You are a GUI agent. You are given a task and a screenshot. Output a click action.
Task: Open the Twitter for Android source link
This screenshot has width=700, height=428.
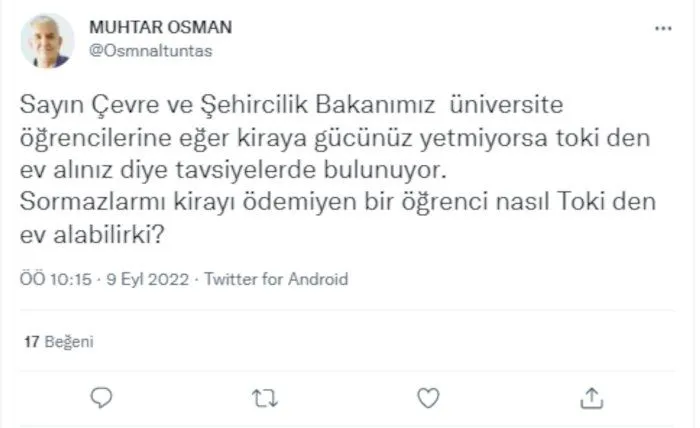276,279
